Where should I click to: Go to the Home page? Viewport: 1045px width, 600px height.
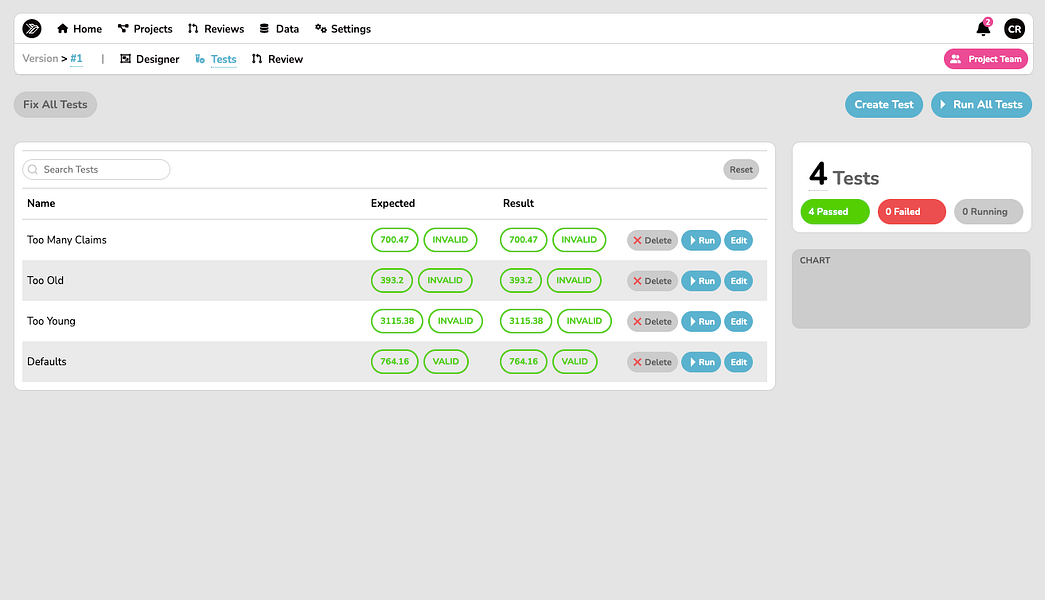pyautogui.click(x=79, y=29)
